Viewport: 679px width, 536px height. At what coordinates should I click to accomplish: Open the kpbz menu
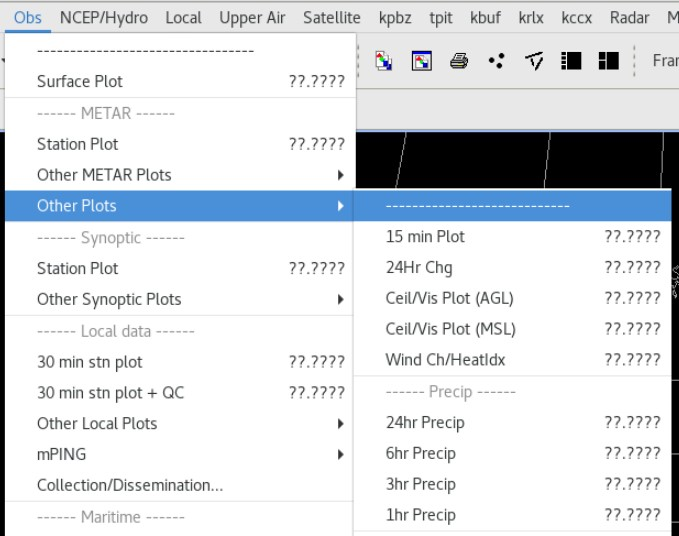tap(395, 18)
